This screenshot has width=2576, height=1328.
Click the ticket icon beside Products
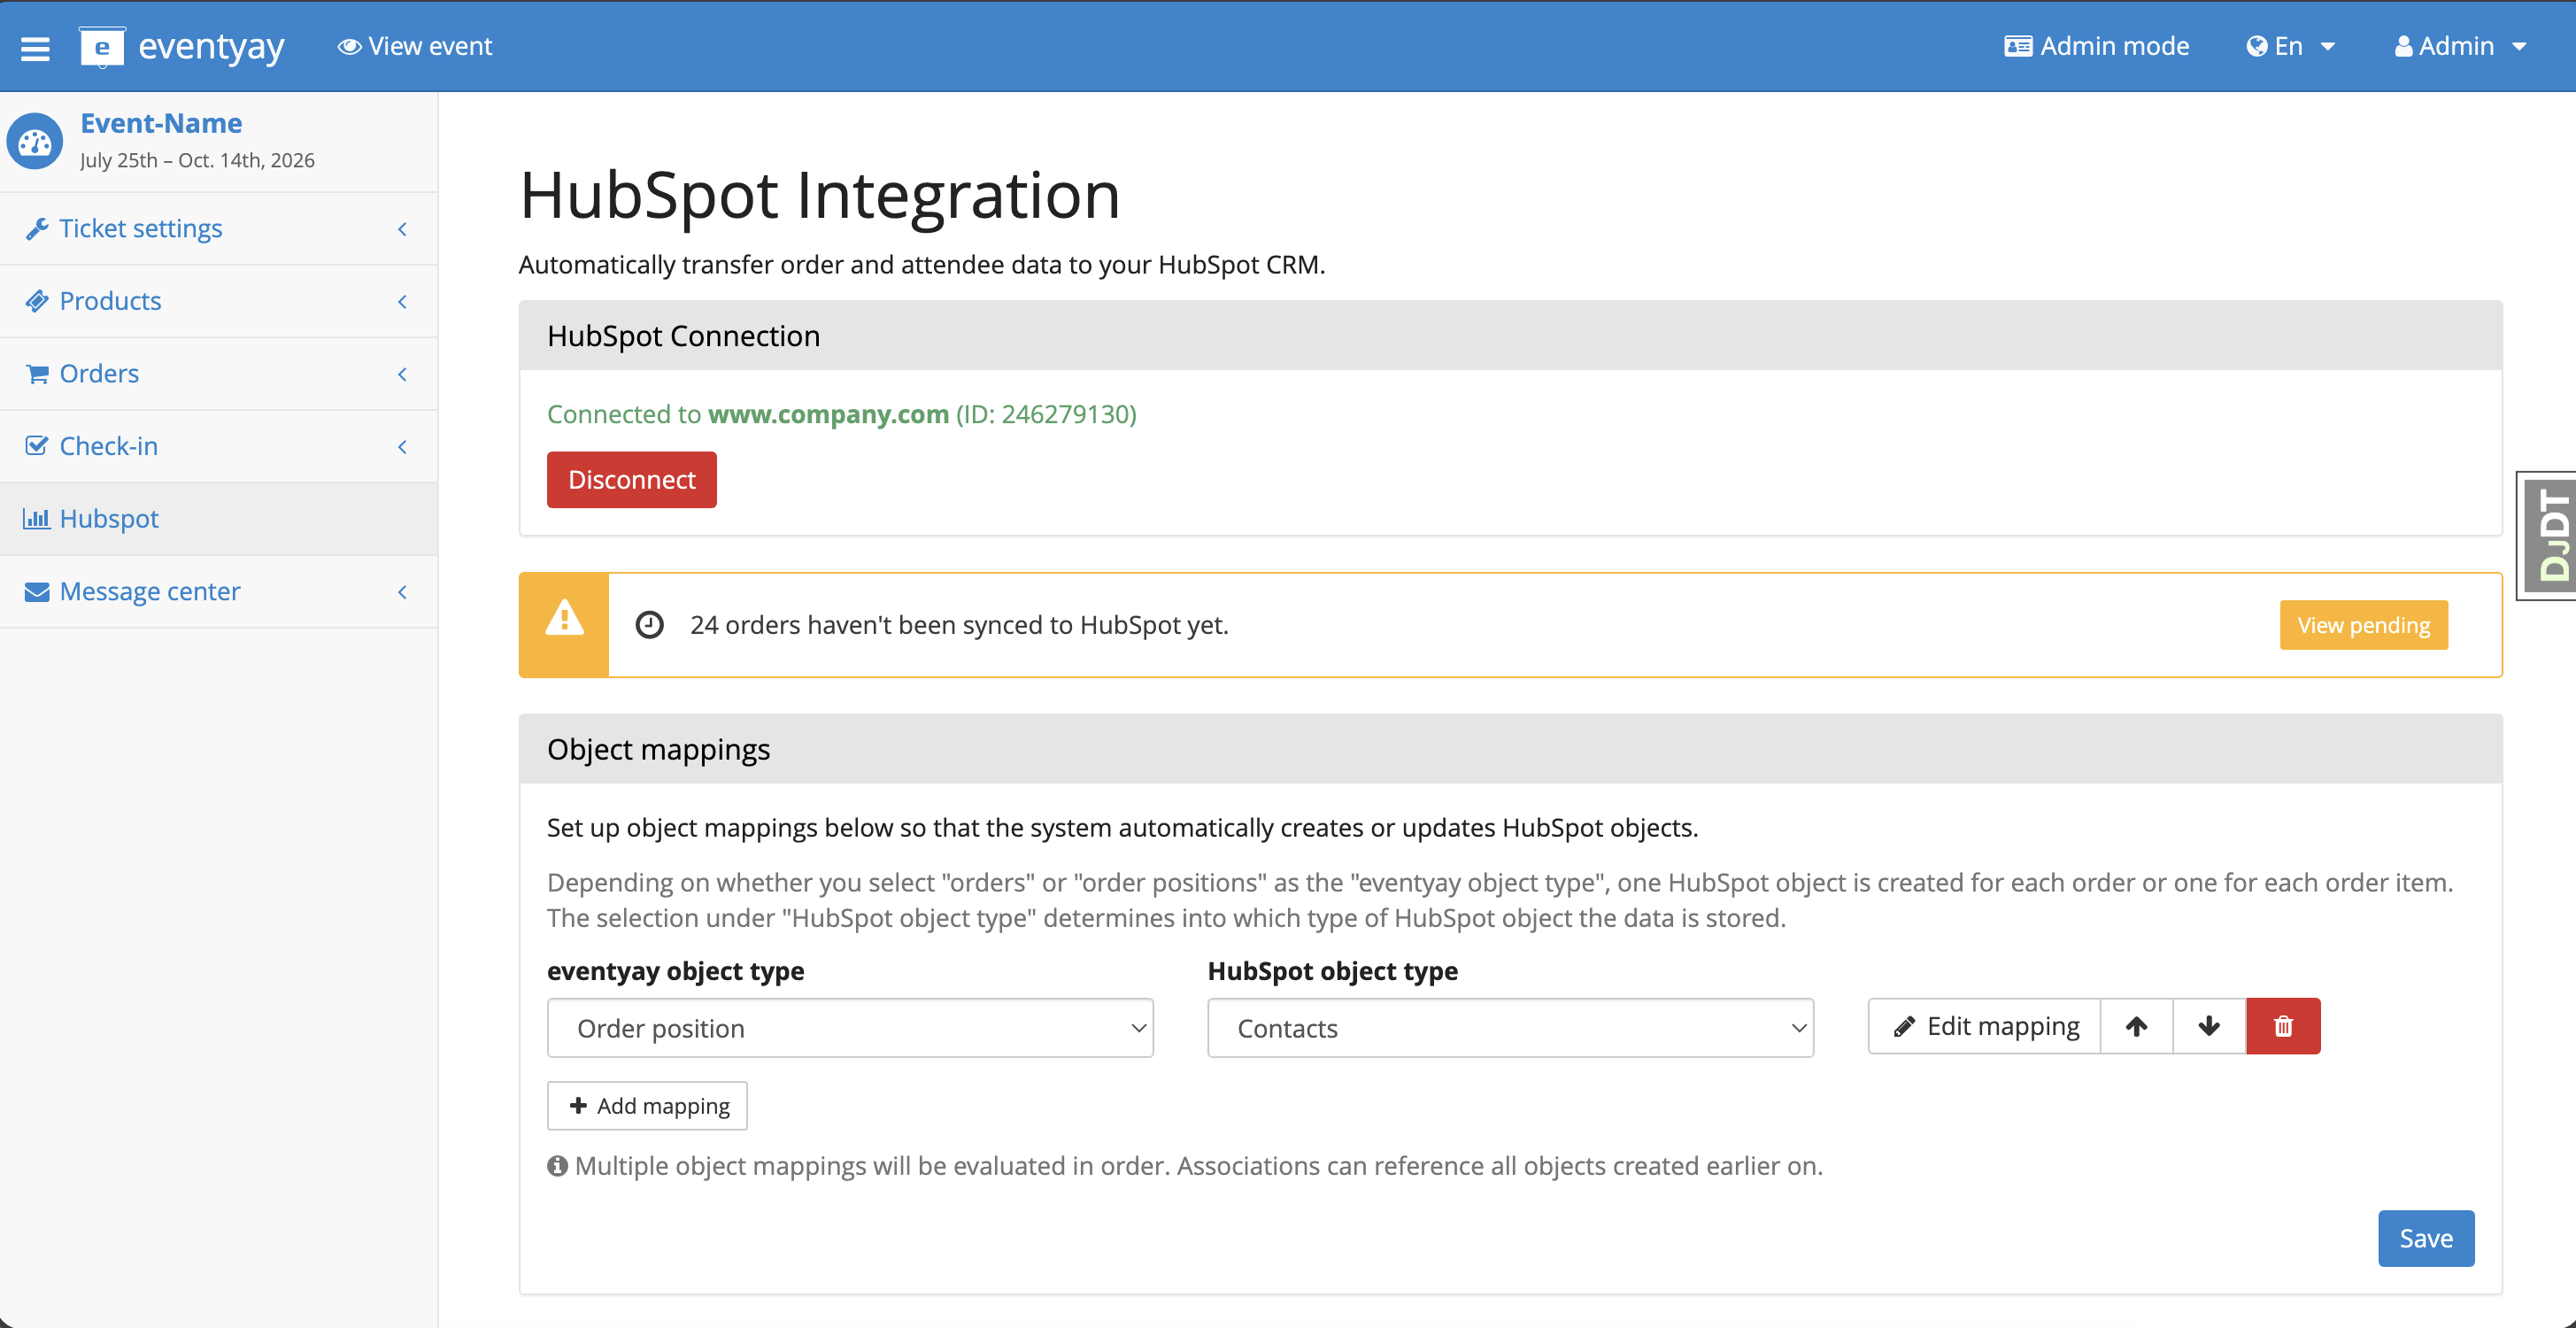(x=37, y=301)
